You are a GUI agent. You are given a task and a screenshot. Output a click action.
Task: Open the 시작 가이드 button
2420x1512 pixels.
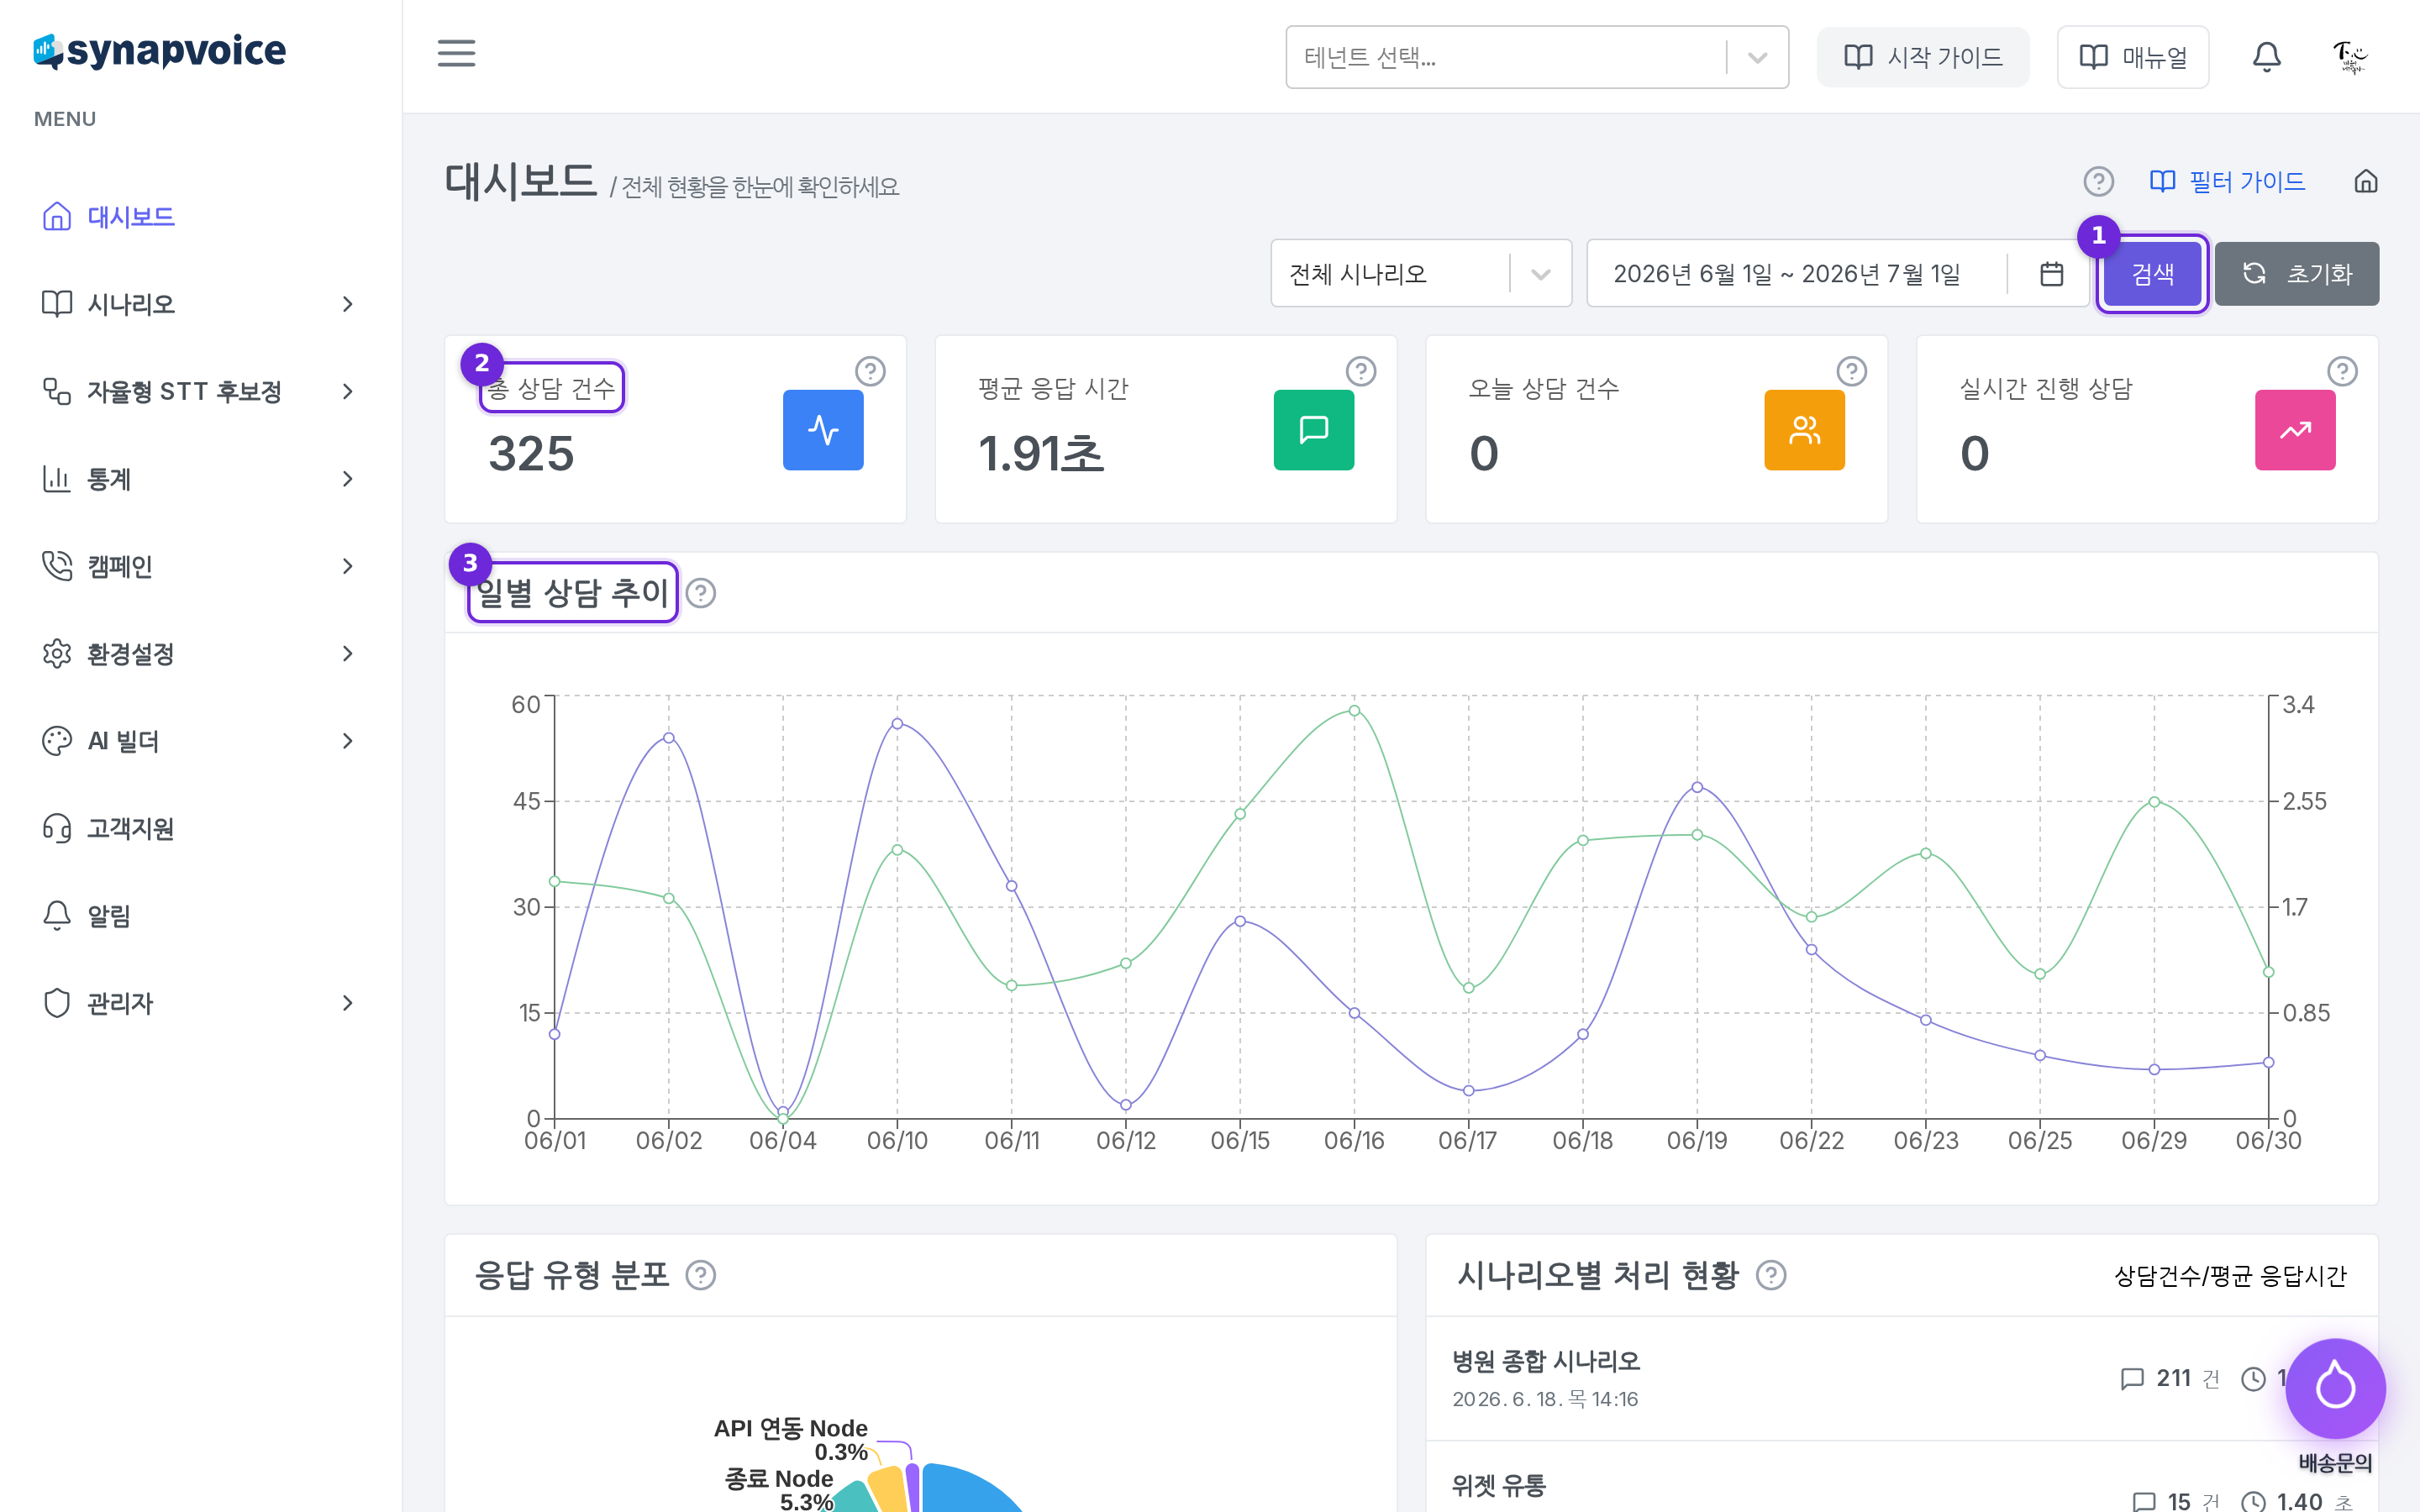(1922, 57)
